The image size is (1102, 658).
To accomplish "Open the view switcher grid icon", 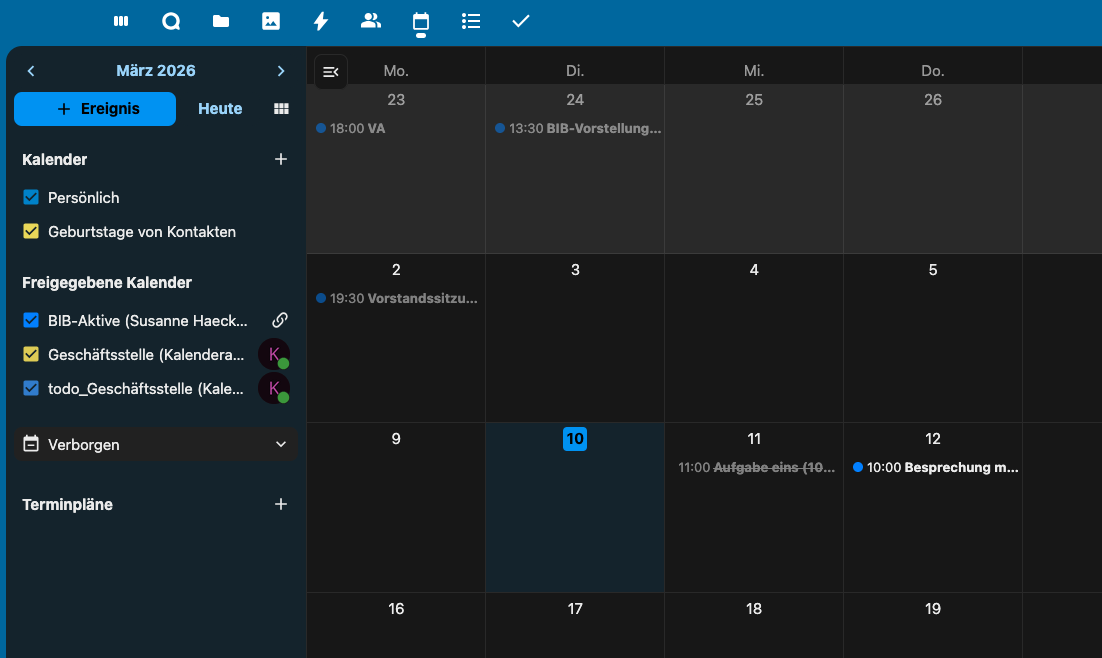I will (x=281, y=109).
